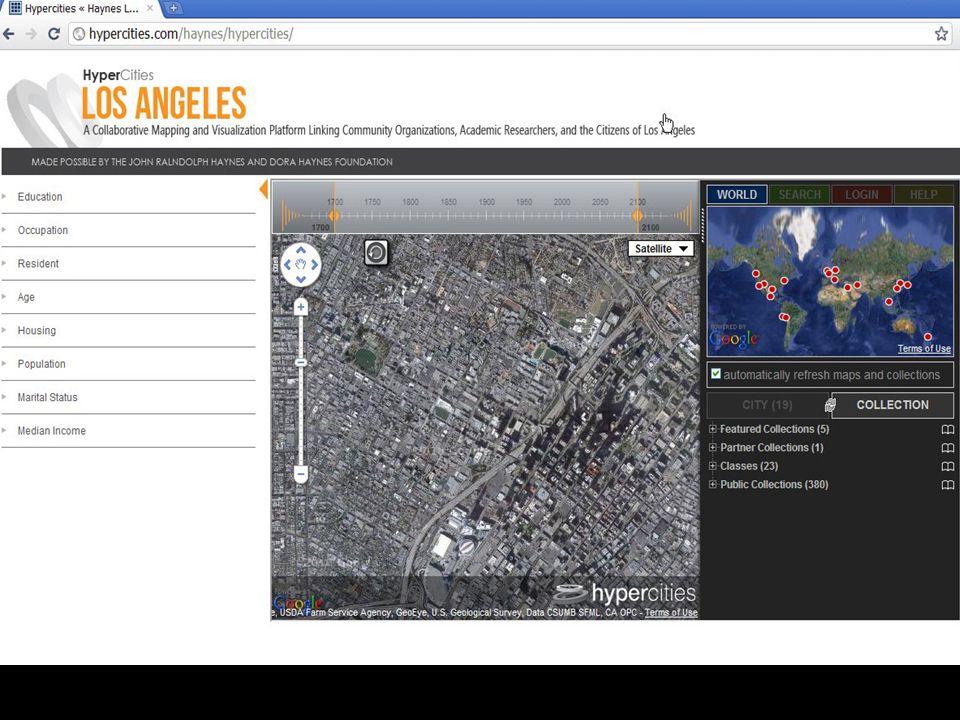Open book icon for Classes
This screenshot has height=720, width=960.
point(947,467)
